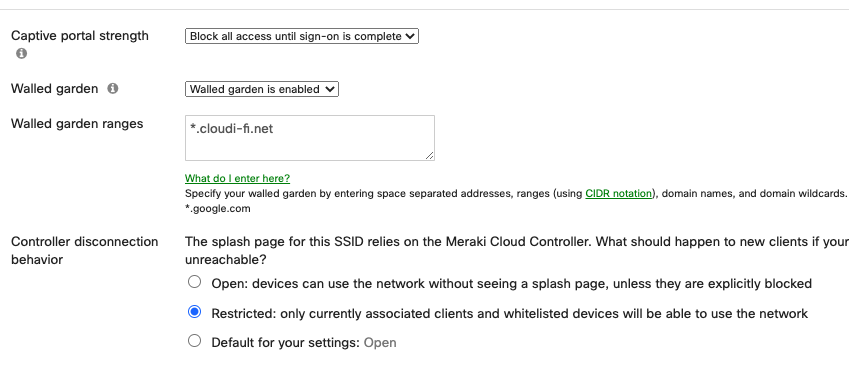
Task: Click the splash page Meraki Cloud Controller question text
Action: tap(517, 250)
